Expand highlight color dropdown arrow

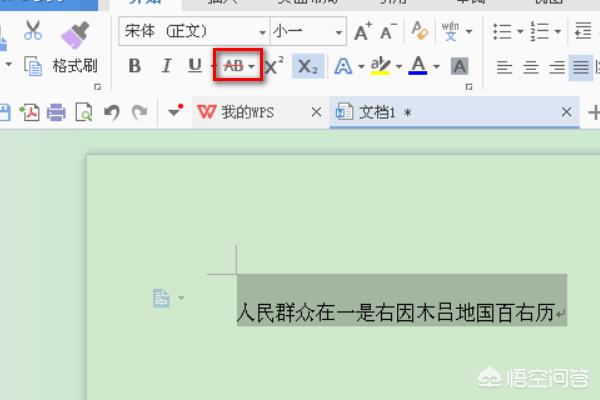coord(399,67)
